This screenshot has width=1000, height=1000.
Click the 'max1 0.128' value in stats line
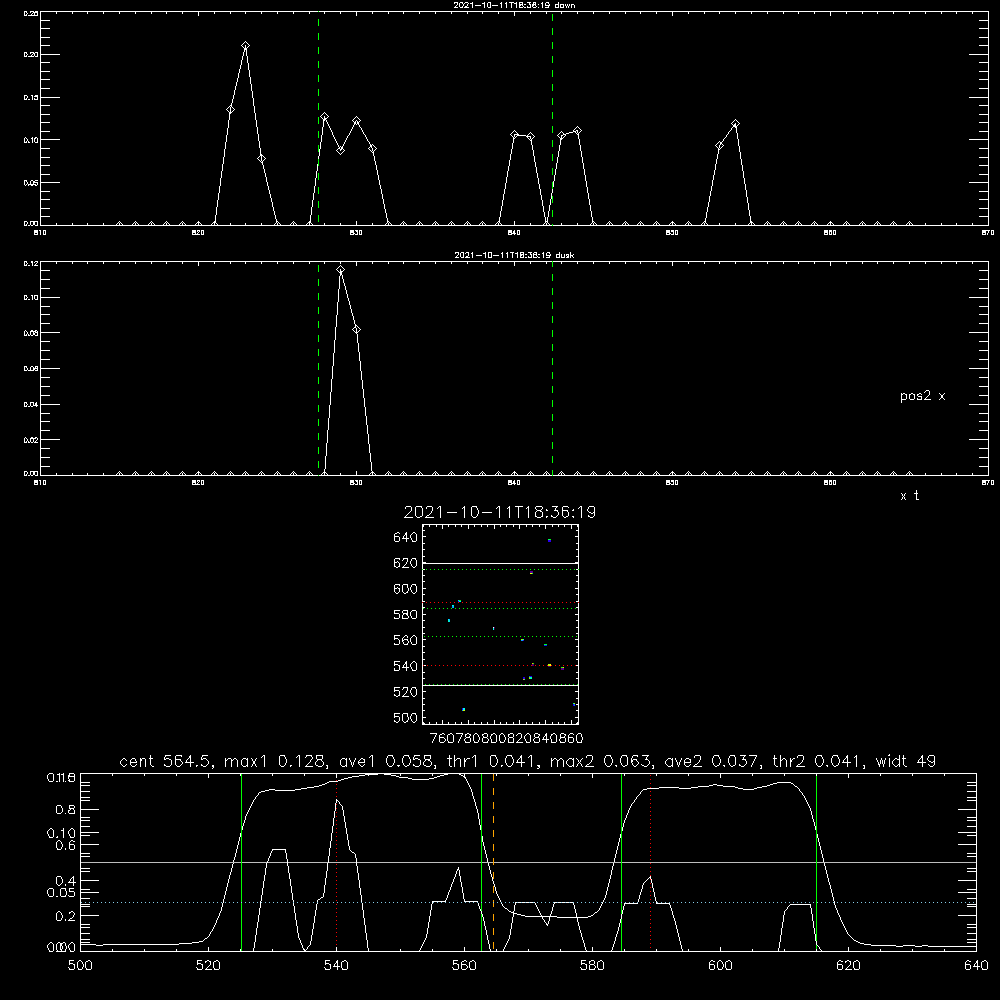272,761
